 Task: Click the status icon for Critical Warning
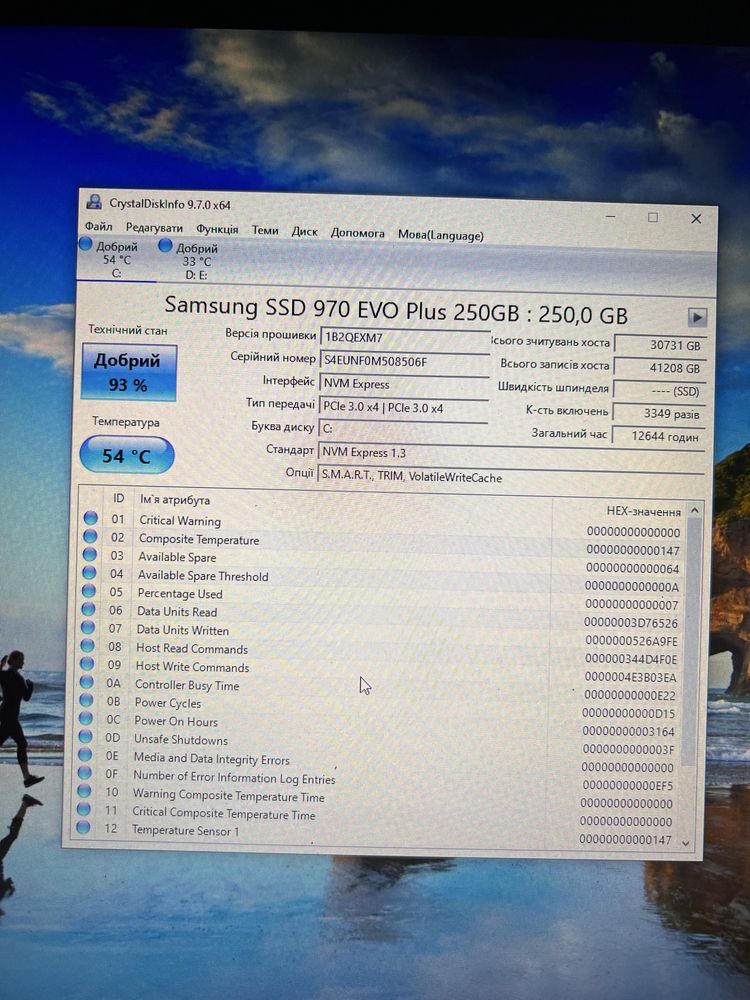pos(91,518)
